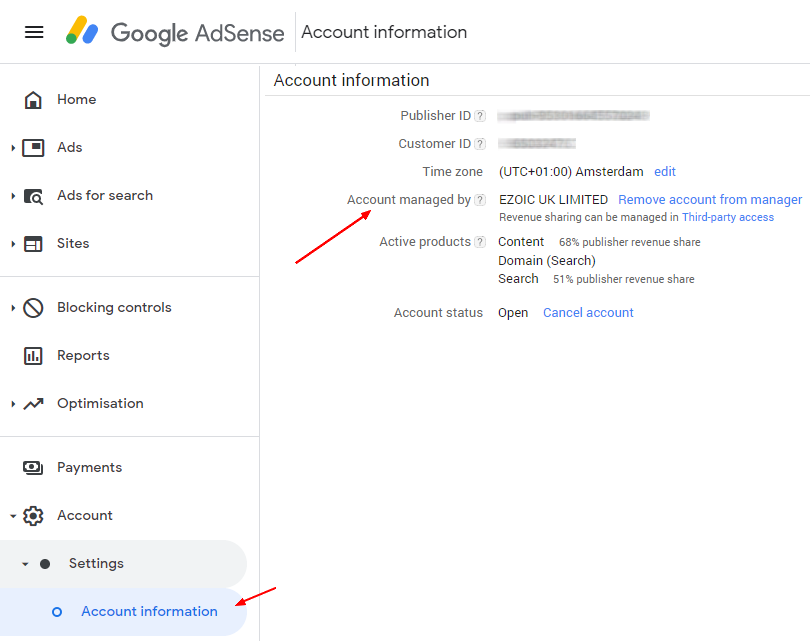The image size is (810, 641).
Task: Expand the Ads section arrow
Action: pyautogui.click(x=13, y=148)
